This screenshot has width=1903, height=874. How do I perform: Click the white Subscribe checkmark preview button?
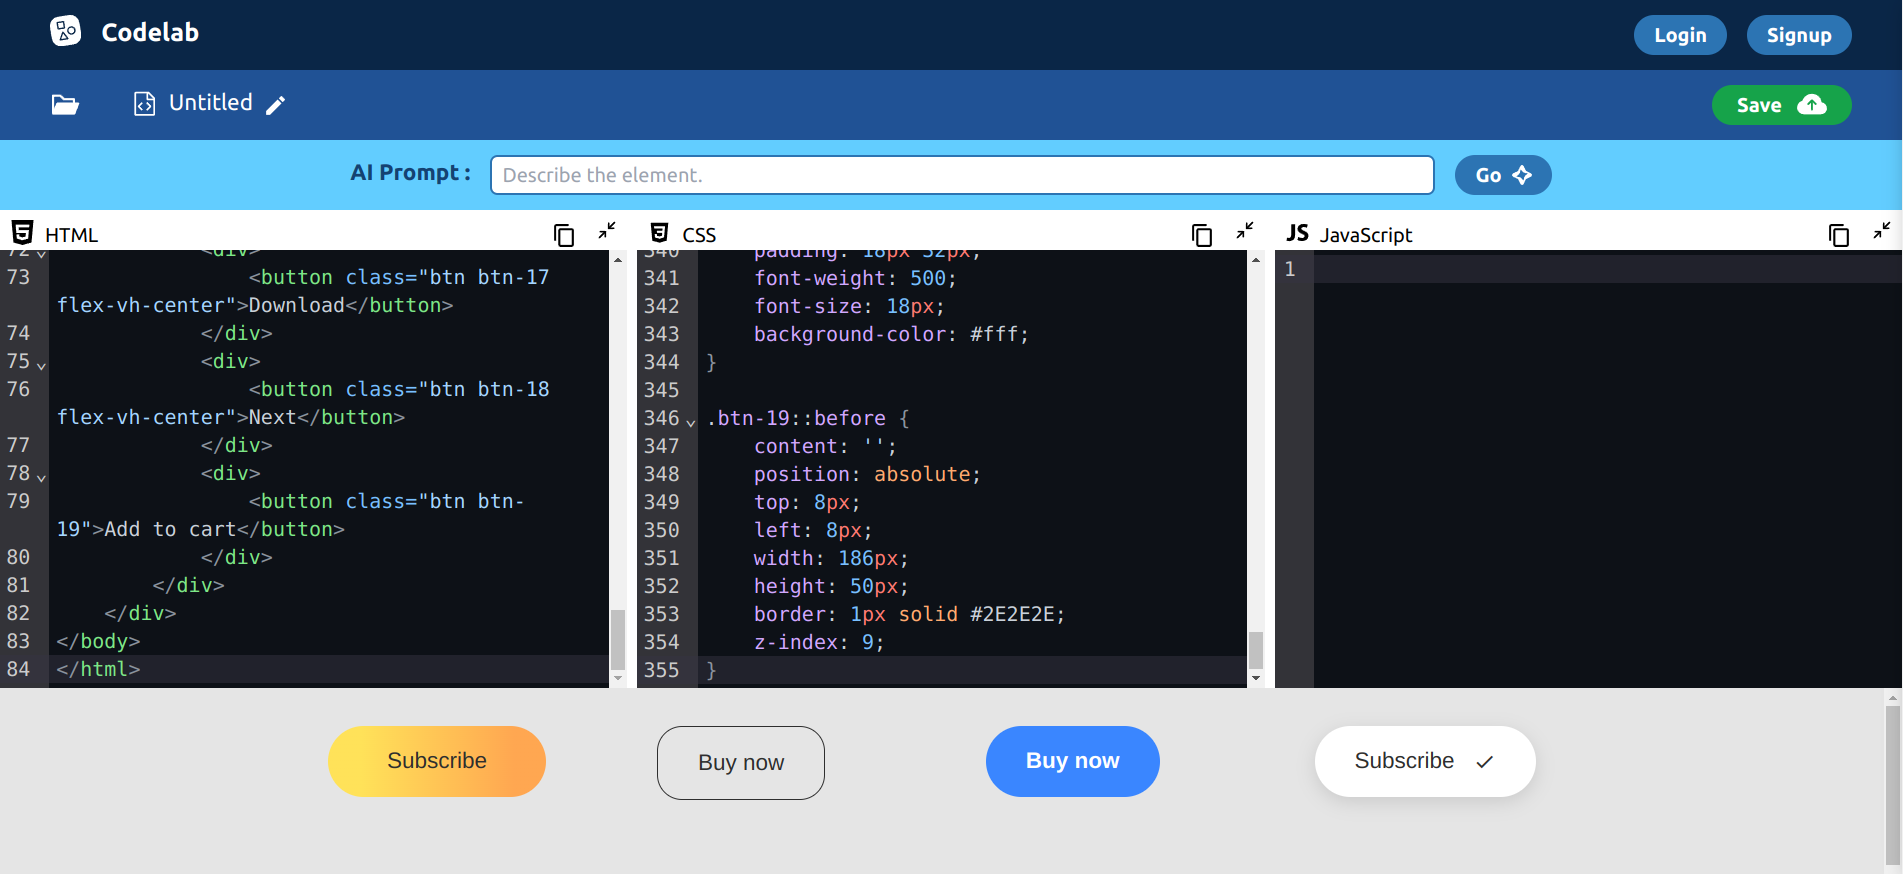pos(1425,761)
